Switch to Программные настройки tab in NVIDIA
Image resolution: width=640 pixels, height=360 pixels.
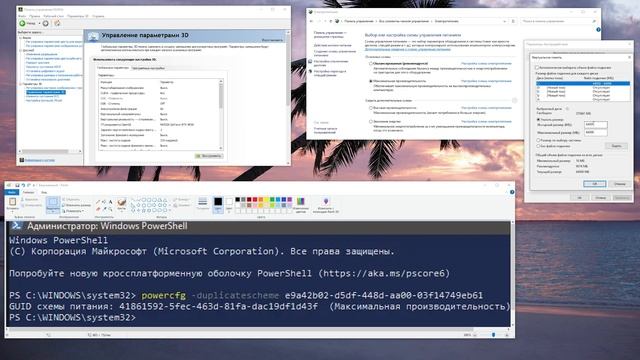point(148,68)
